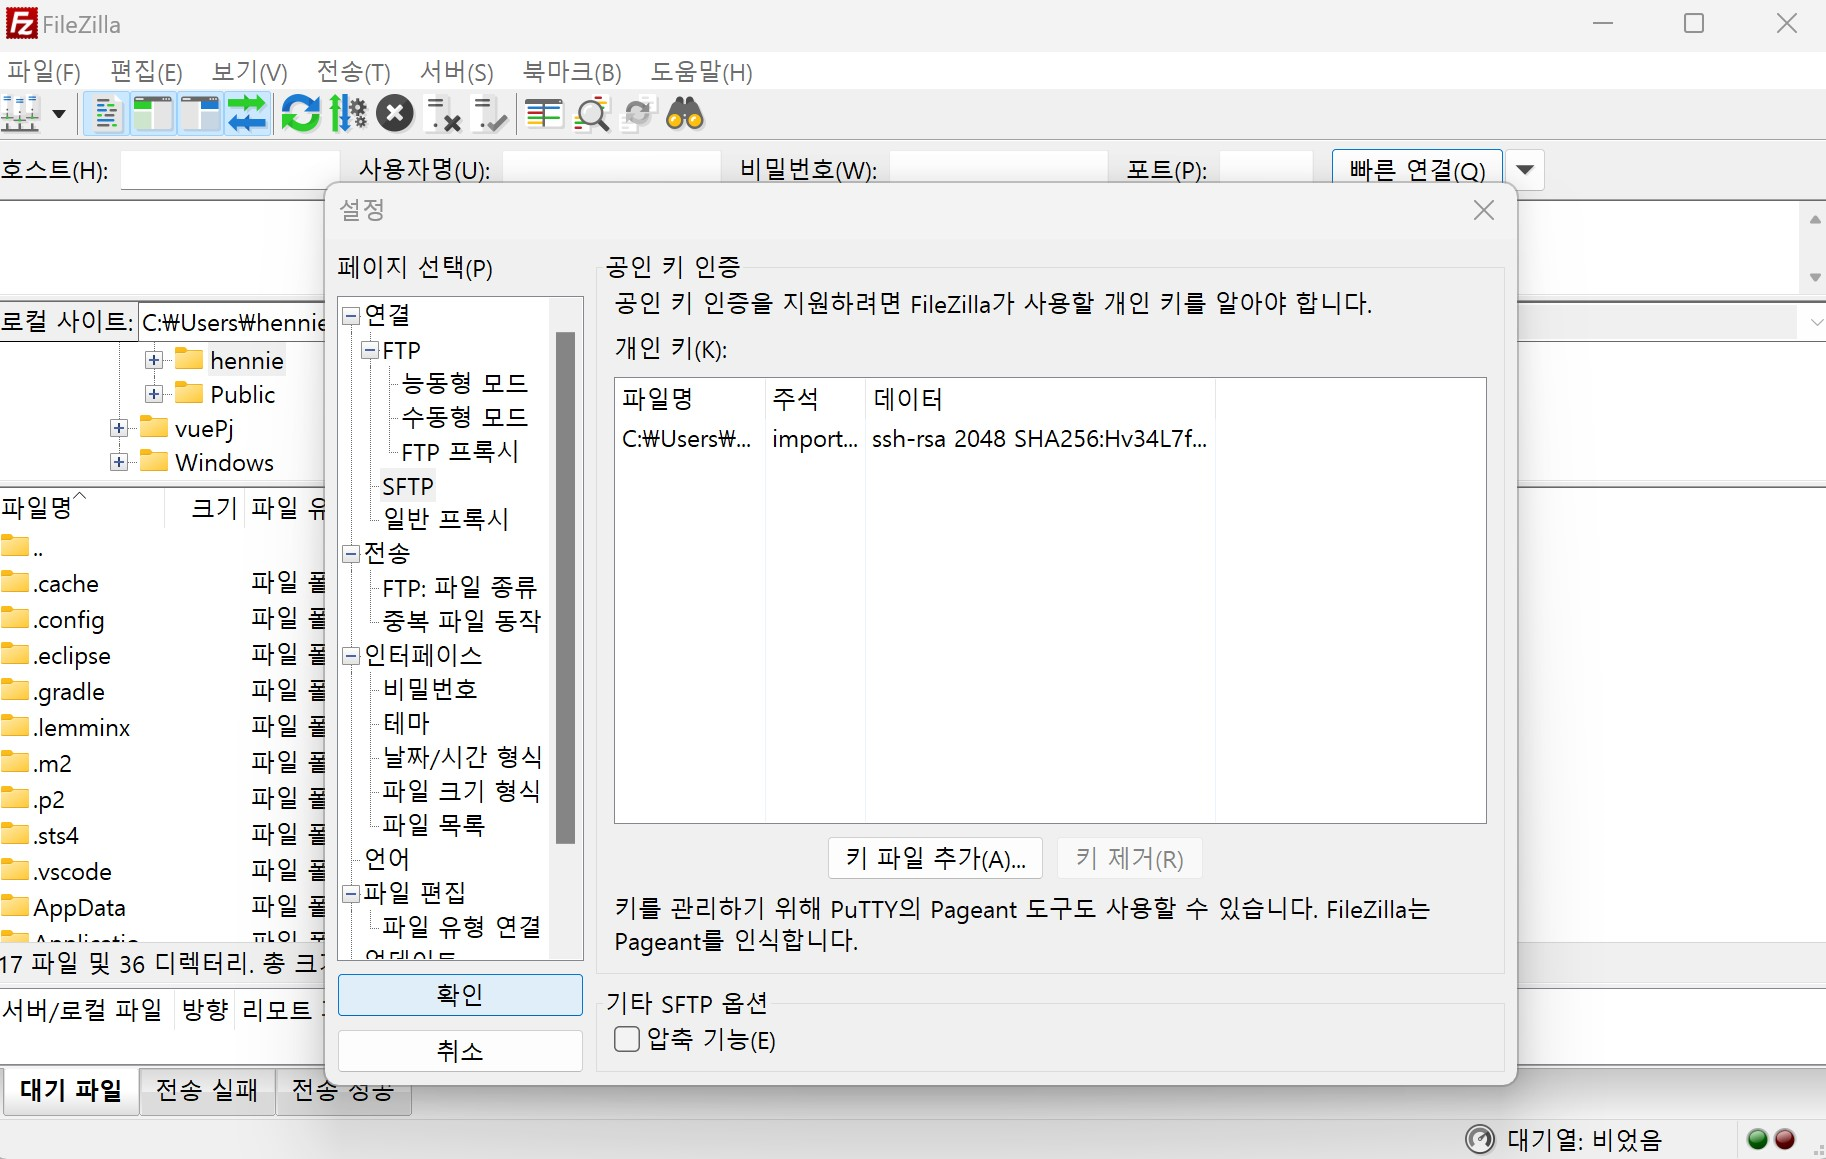Click the 포트 input field
The width and height of the screenshot is (1826, 1159).
(1266, 169)
